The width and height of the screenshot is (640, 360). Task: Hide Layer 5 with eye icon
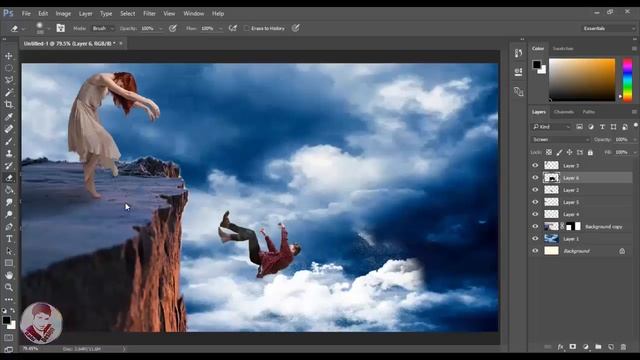pos(535,202)
